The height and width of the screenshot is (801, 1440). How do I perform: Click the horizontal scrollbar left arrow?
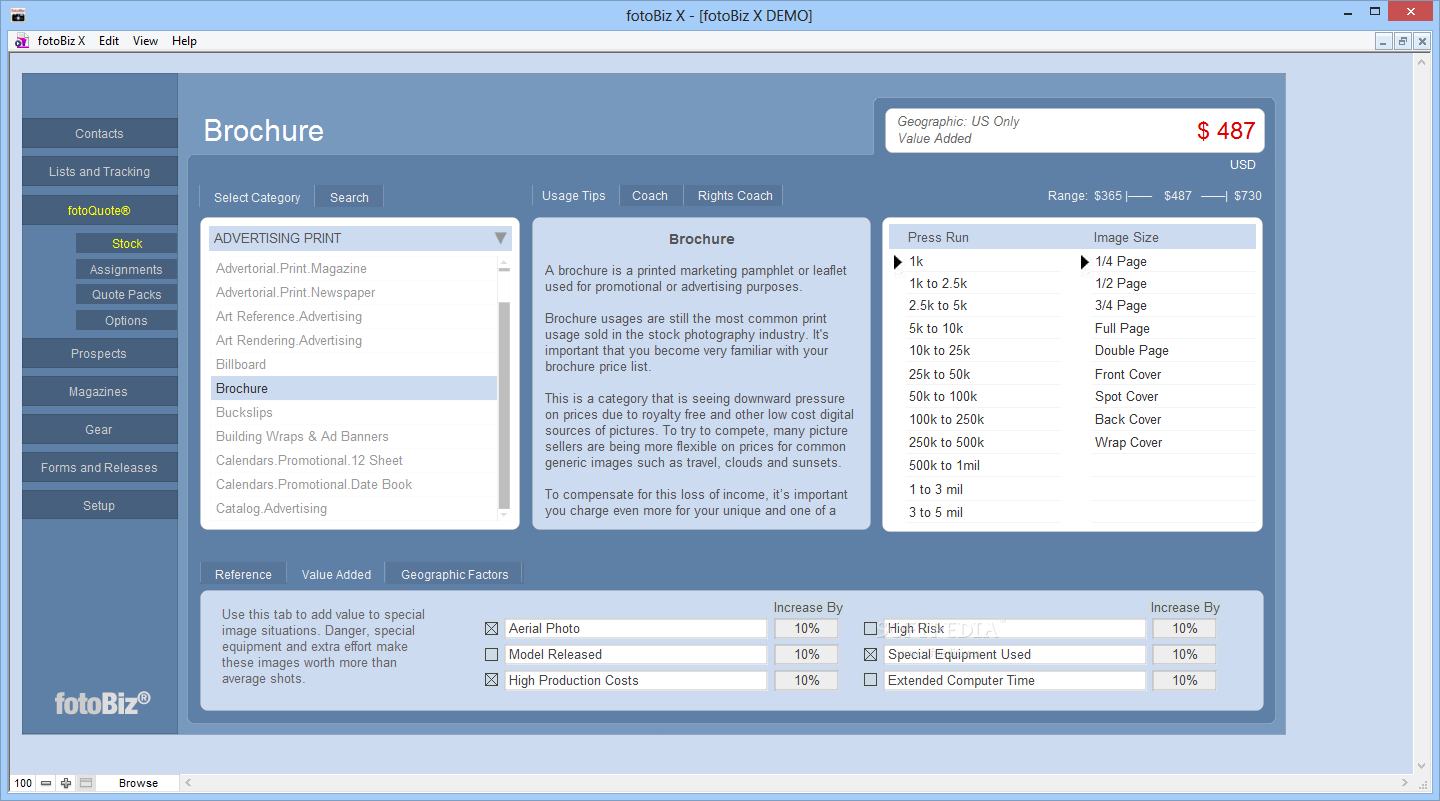pyautogui.click(x=187, y=783)
